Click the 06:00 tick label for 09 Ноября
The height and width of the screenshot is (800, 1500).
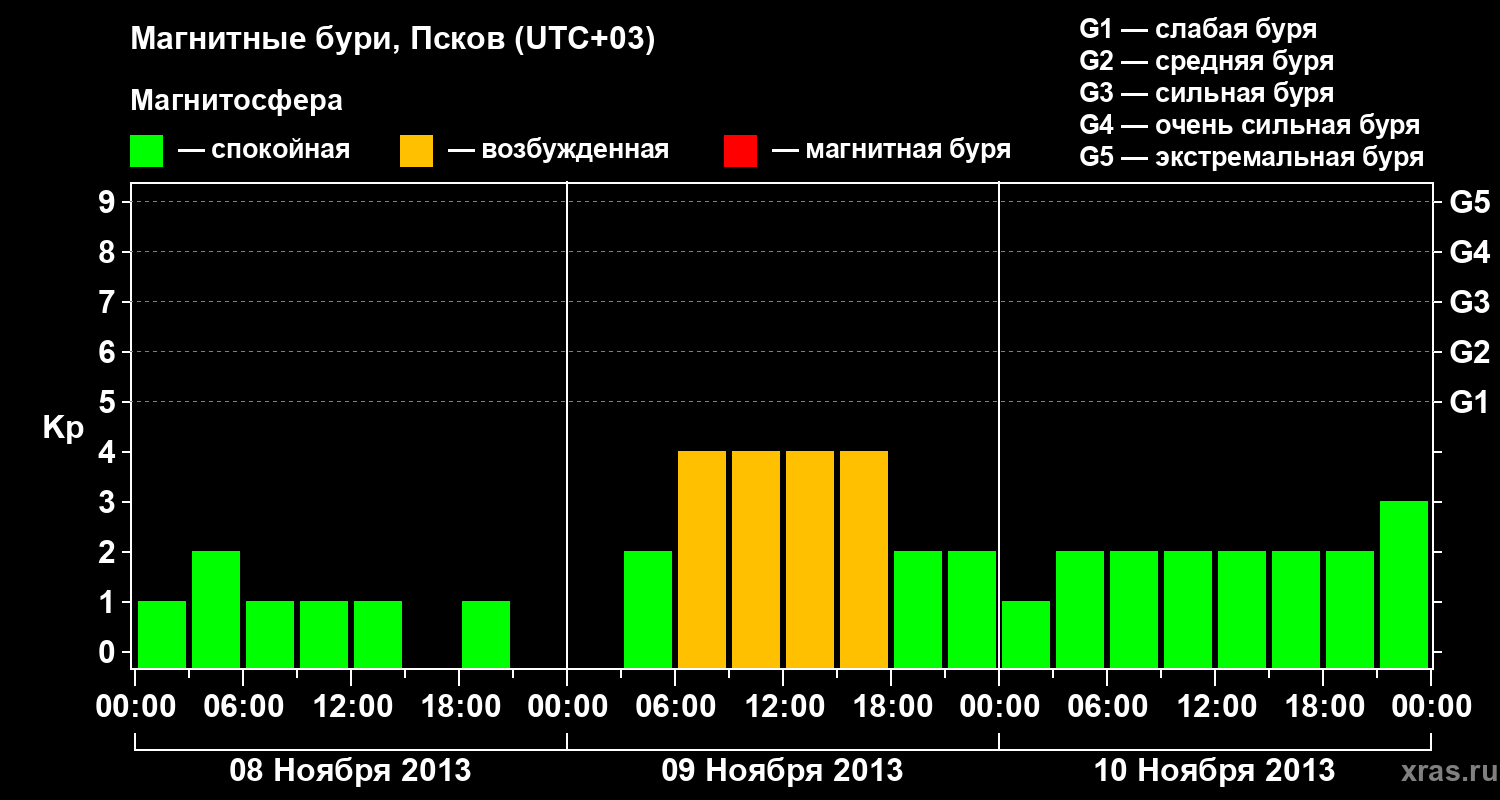[675, 706]
